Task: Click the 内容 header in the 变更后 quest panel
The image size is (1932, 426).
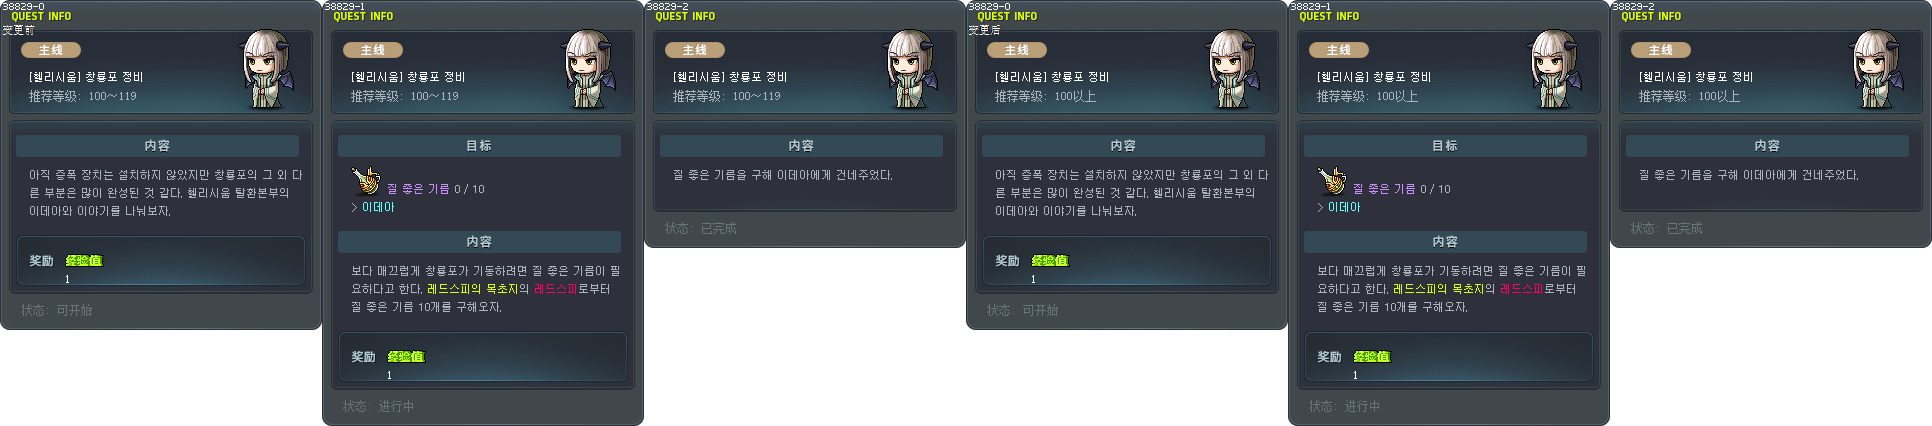Action: point(1123,146)
